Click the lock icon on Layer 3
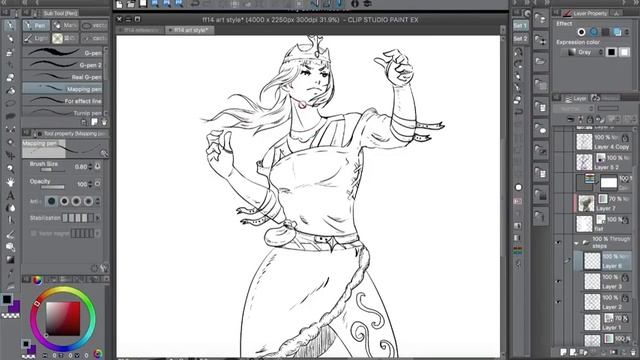This screenshot has width=640, height=360. pos(625,278)
